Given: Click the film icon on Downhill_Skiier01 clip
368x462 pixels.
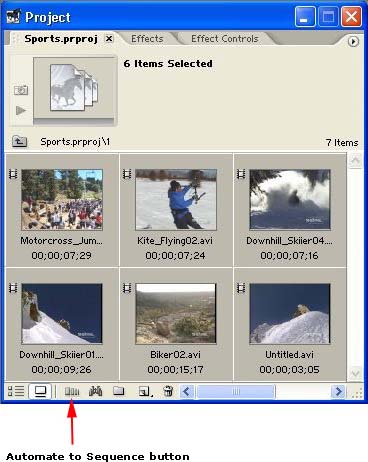Looking at the screenshot, I should click(x=13, y=288).
